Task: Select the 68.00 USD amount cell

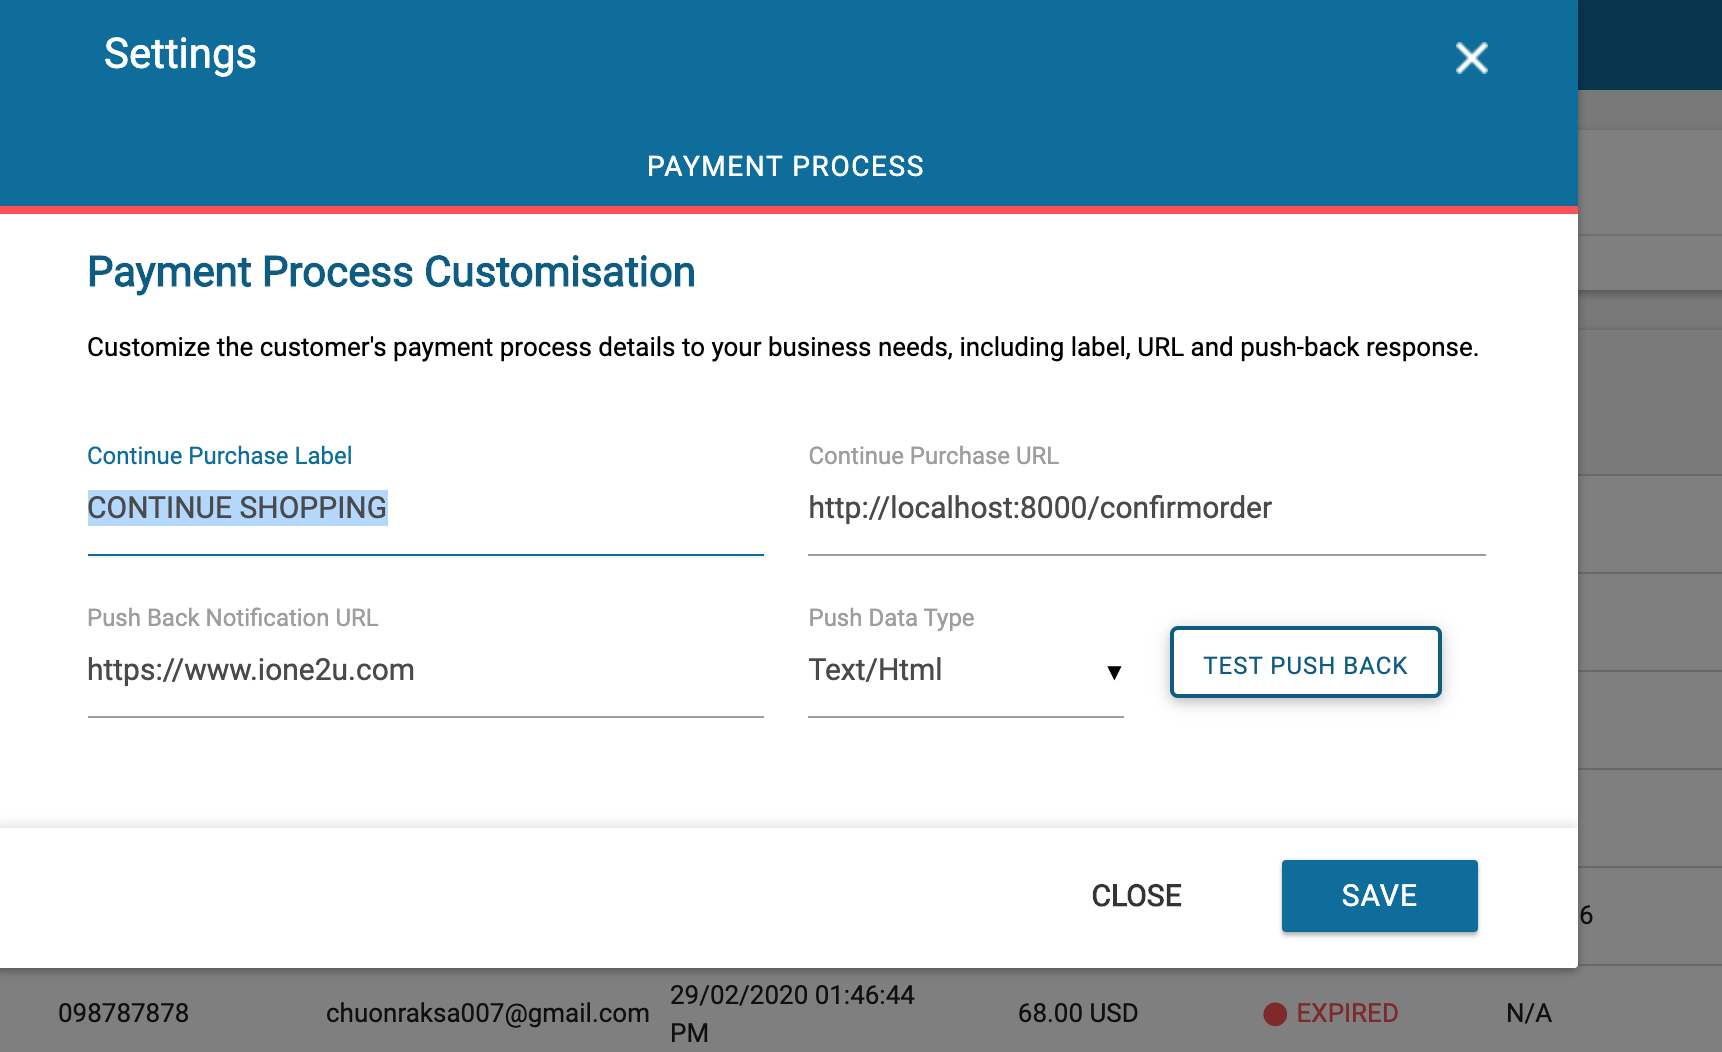Action: 1077,1014
